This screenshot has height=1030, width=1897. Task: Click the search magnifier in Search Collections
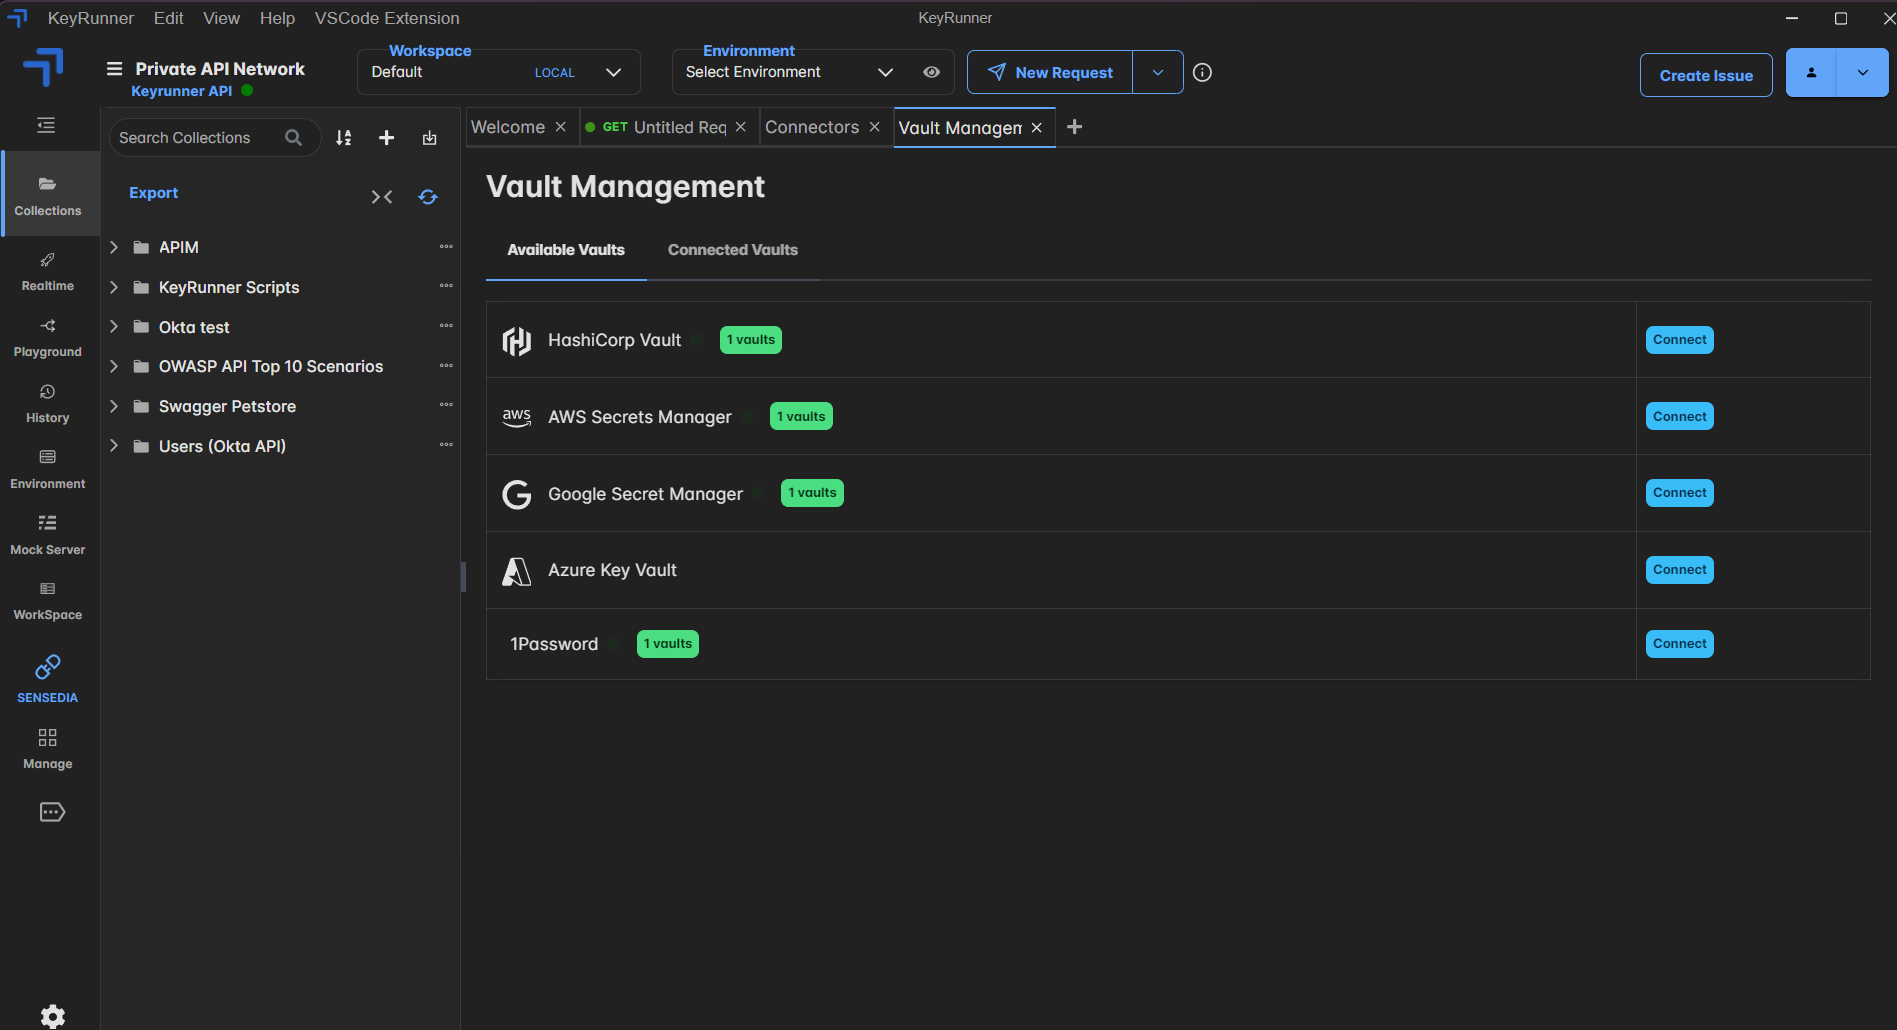click(x=293, y=138)
